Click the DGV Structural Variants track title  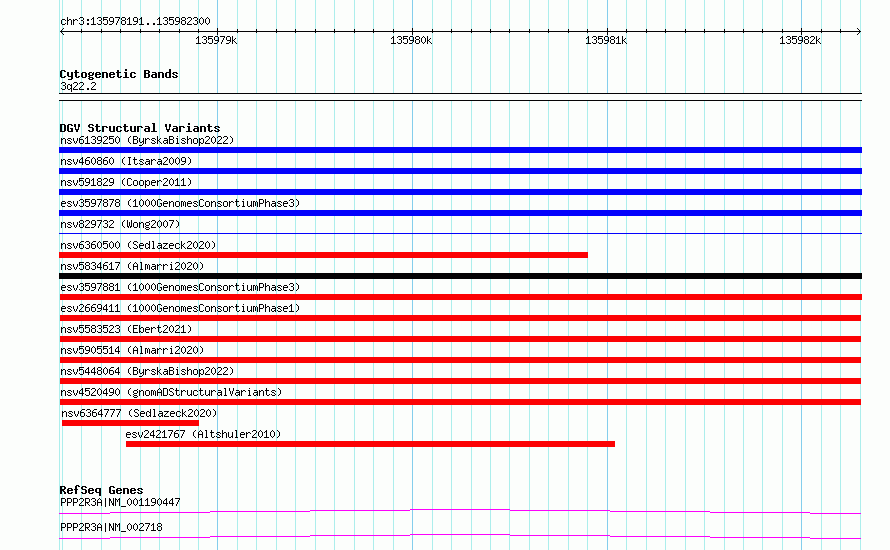click(140, 128)
